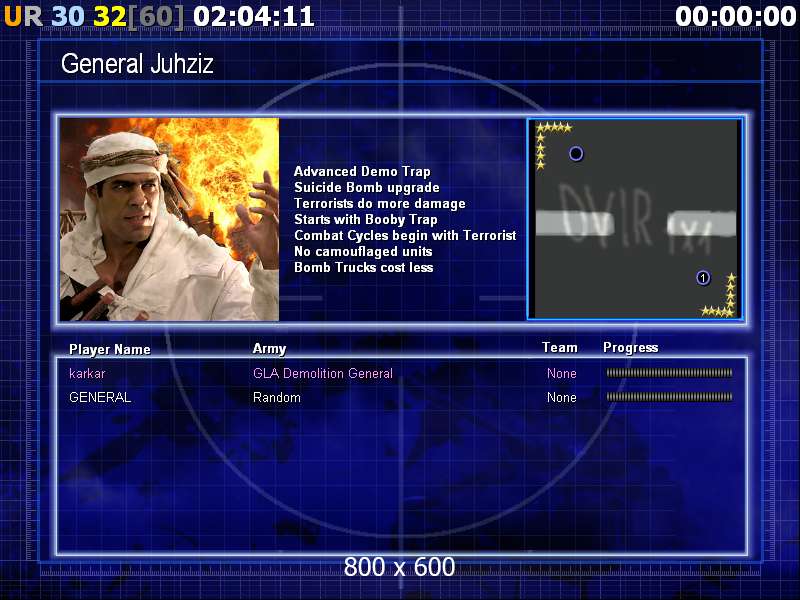
Task: Click the 800 x 600 resolution label
Action: 399,567
